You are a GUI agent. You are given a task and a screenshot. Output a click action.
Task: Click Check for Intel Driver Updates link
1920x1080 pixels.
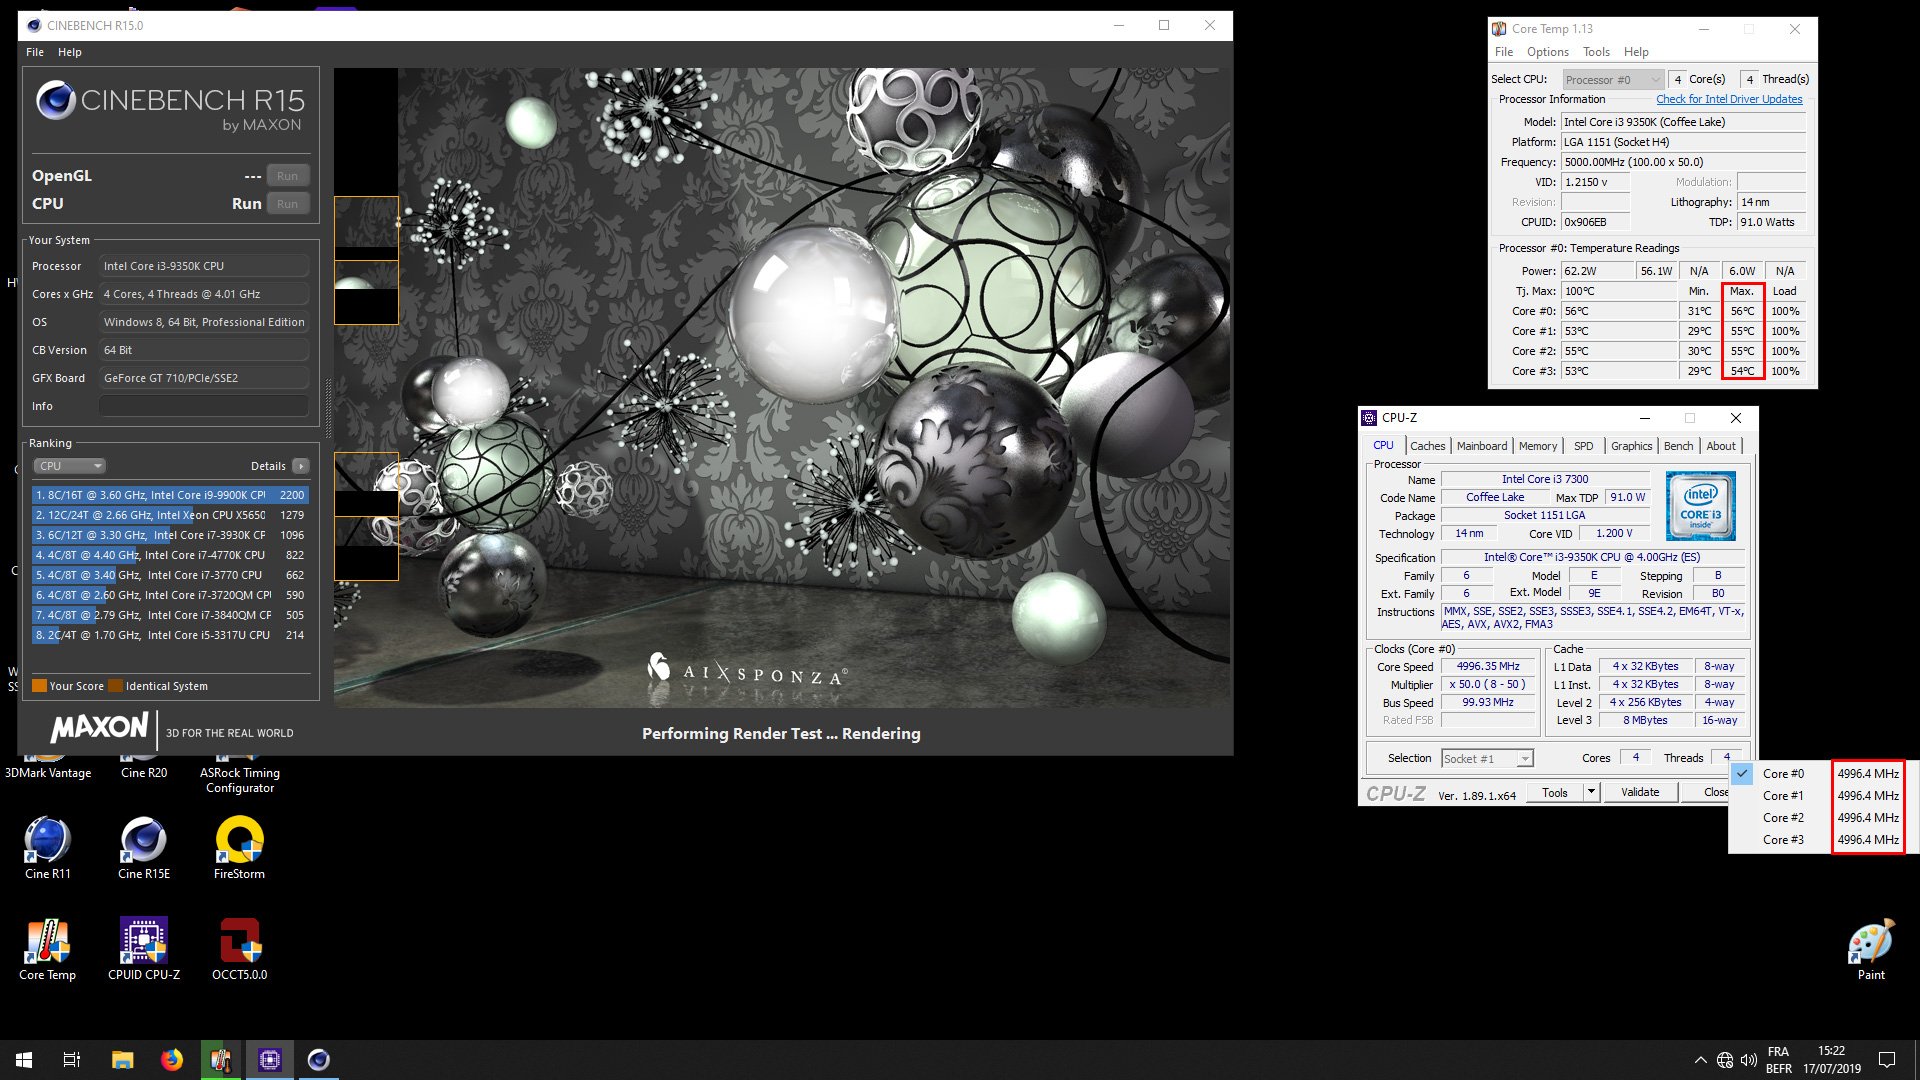1729,99
